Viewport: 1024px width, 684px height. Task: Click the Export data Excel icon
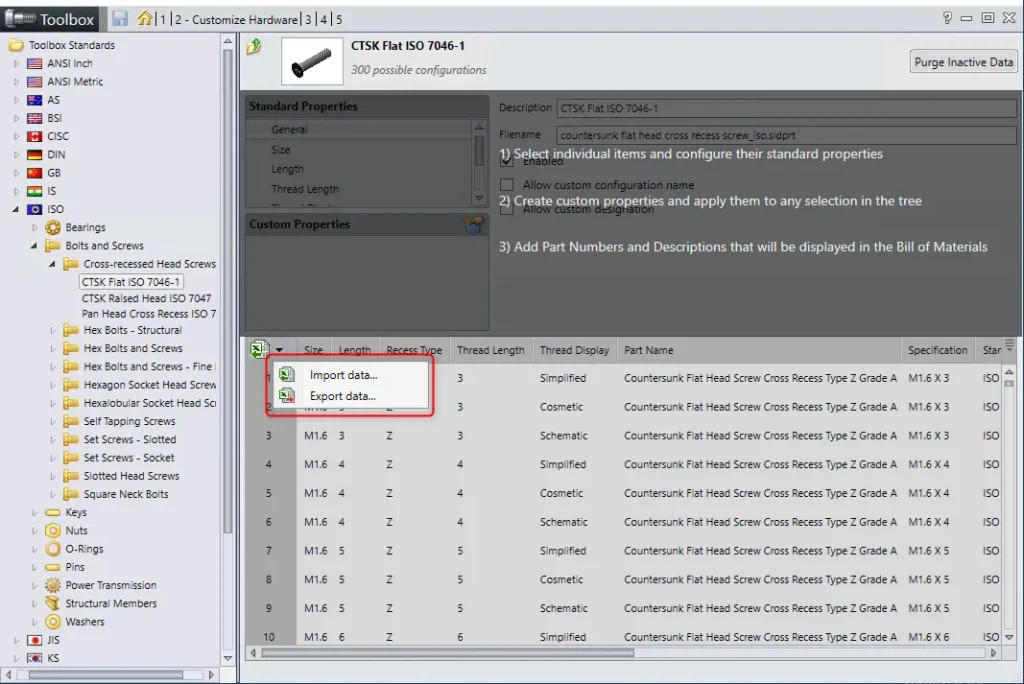click(x=287, y=395)
